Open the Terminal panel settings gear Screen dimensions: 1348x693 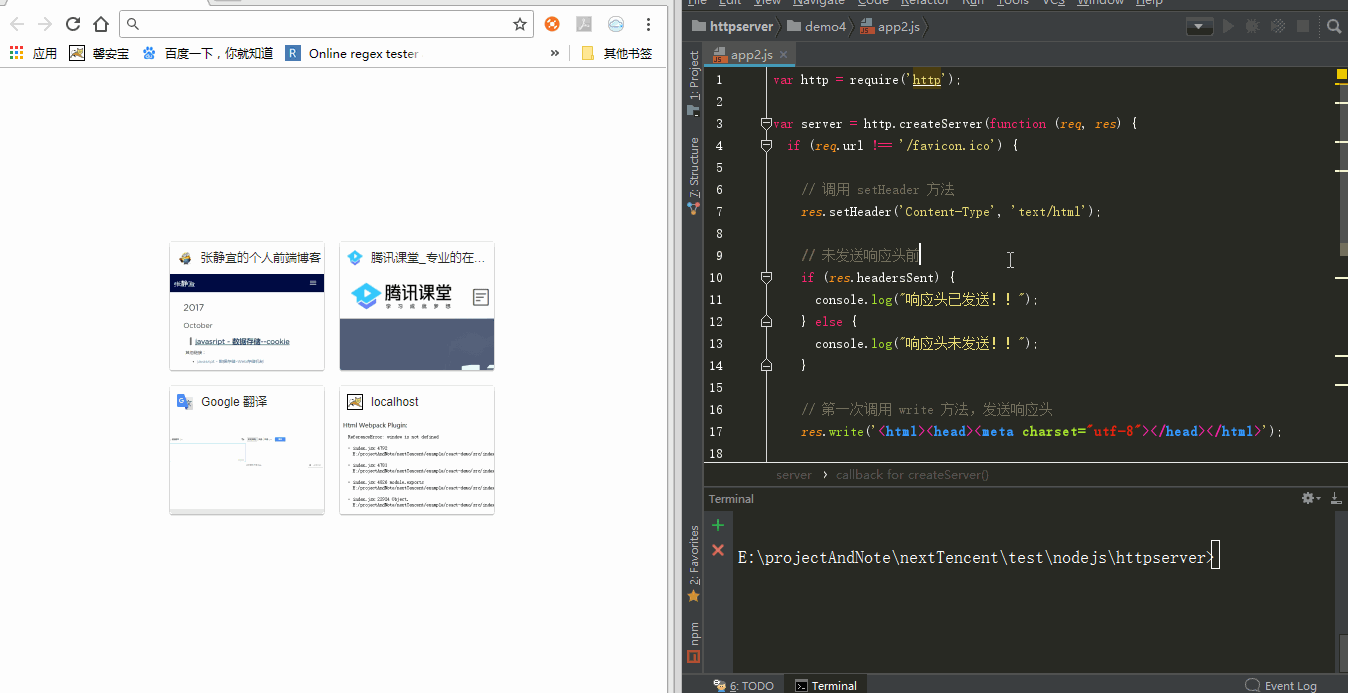1308,498
